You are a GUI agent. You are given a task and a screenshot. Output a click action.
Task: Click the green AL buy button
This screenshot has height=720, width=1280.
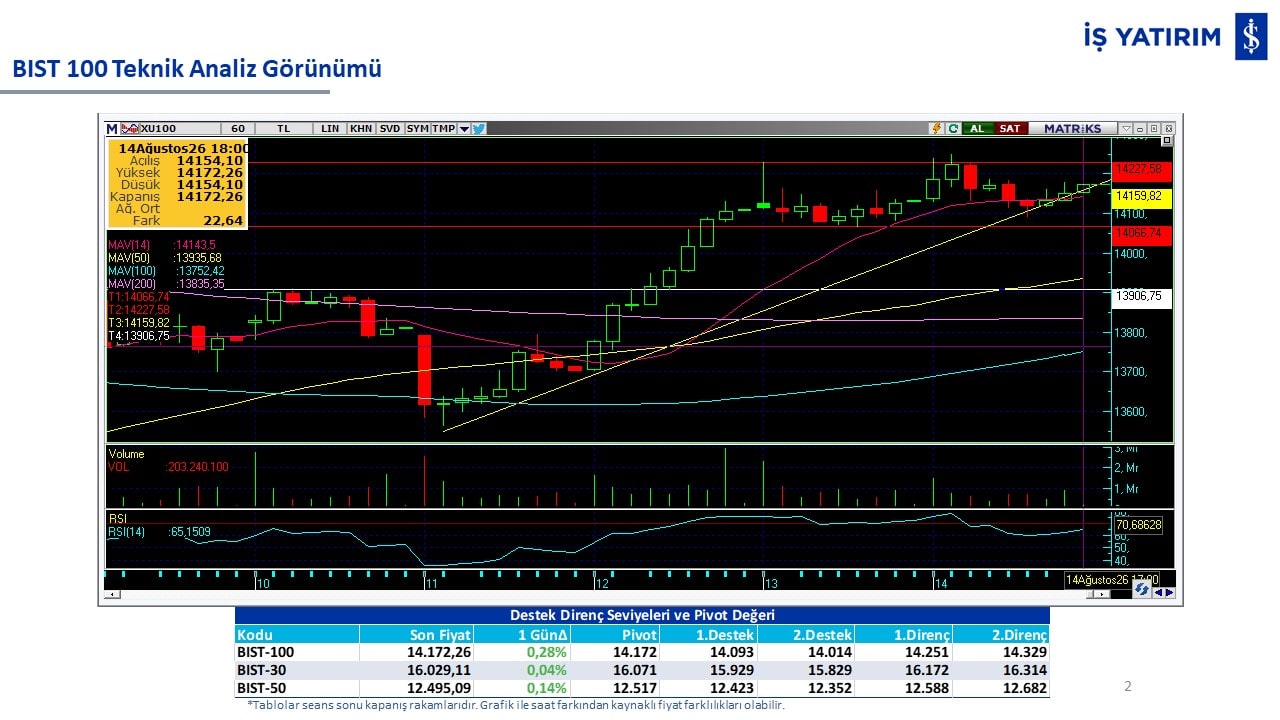point(977,129)
